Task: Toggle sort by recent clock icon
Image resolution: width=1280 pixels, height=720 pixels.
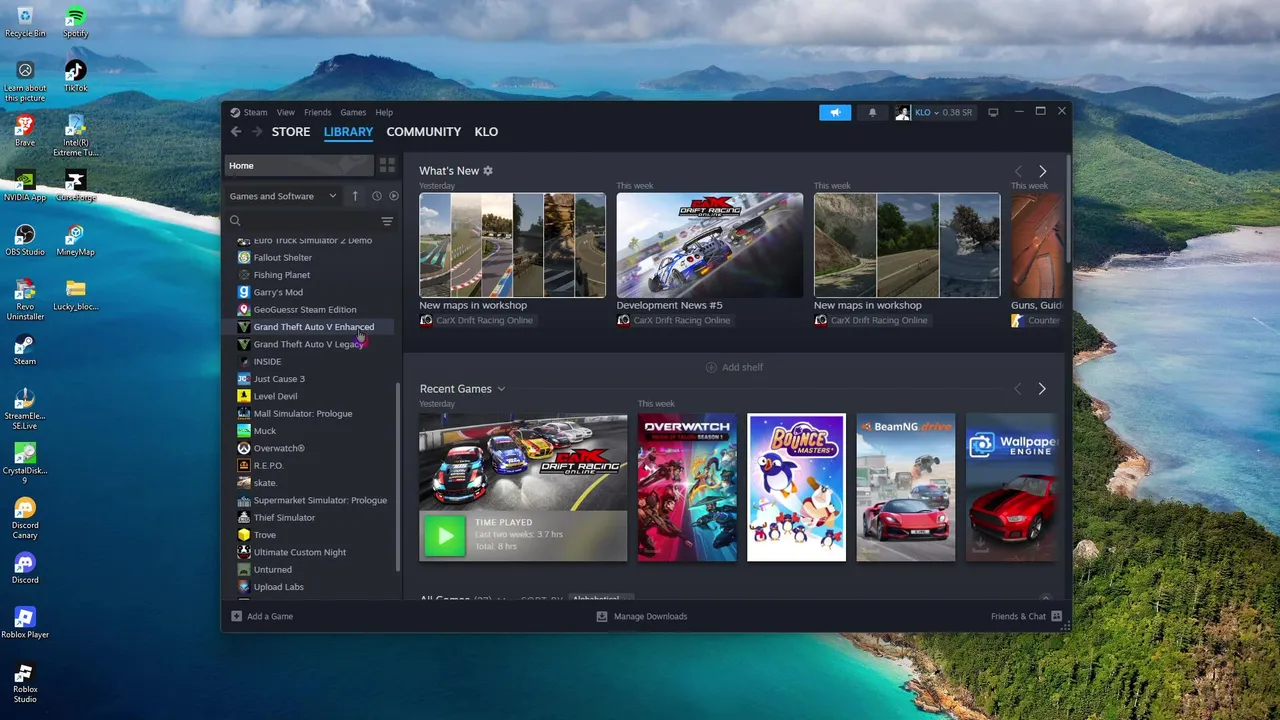Action: point(377,196)
